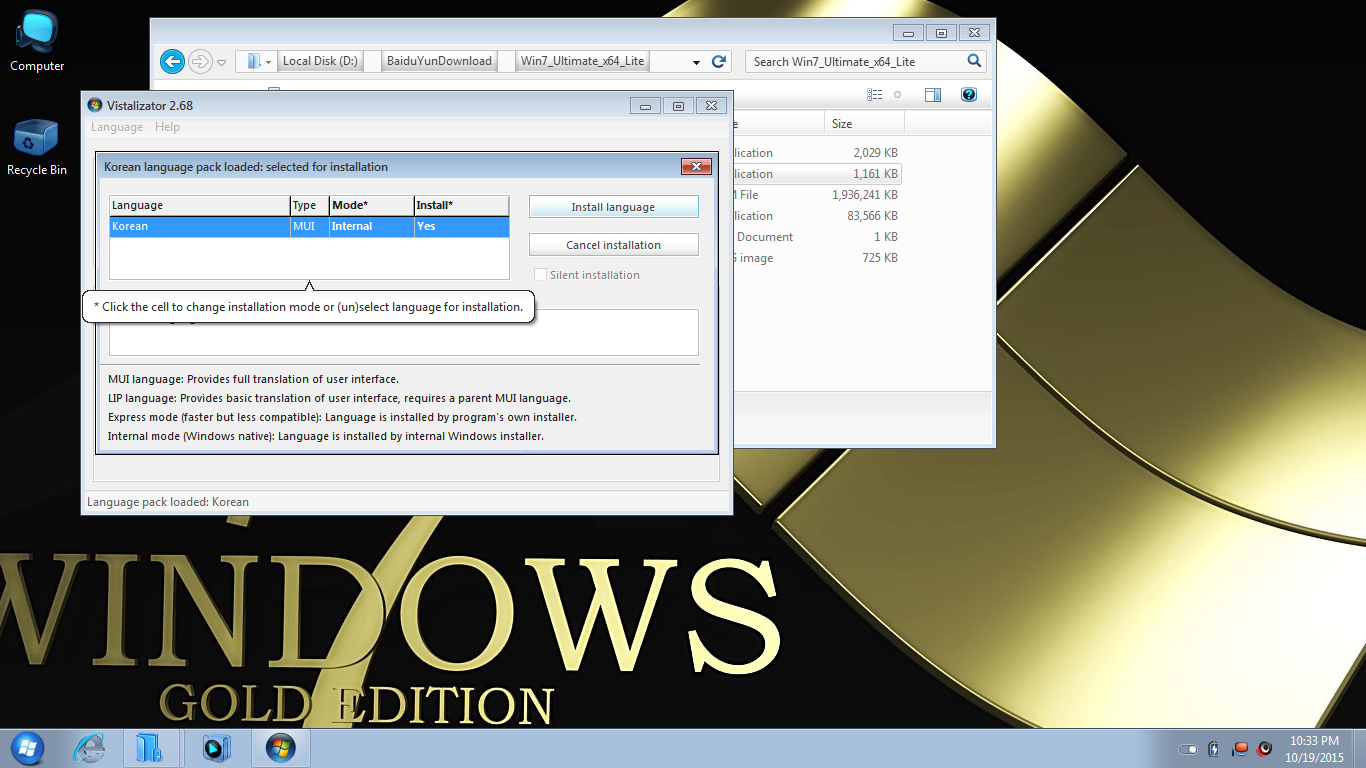Click Install* column header
This screenshot has width=1366, height=768.
461,205
